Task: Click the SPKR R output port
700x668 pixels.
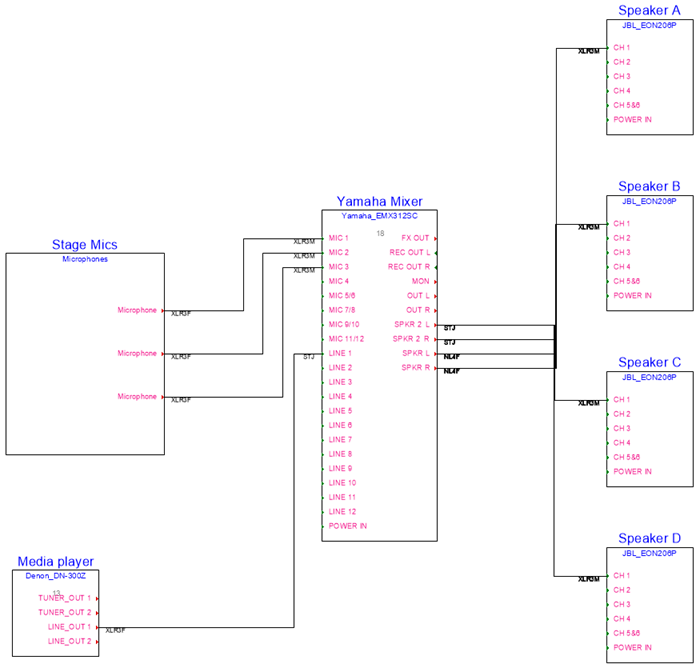Action: pyautogui.click(x=416, y=367)
